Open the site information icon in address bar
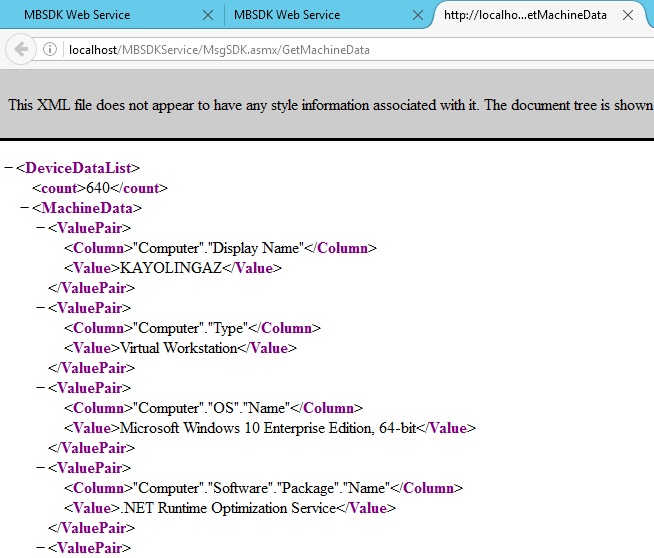 [50, 50]
